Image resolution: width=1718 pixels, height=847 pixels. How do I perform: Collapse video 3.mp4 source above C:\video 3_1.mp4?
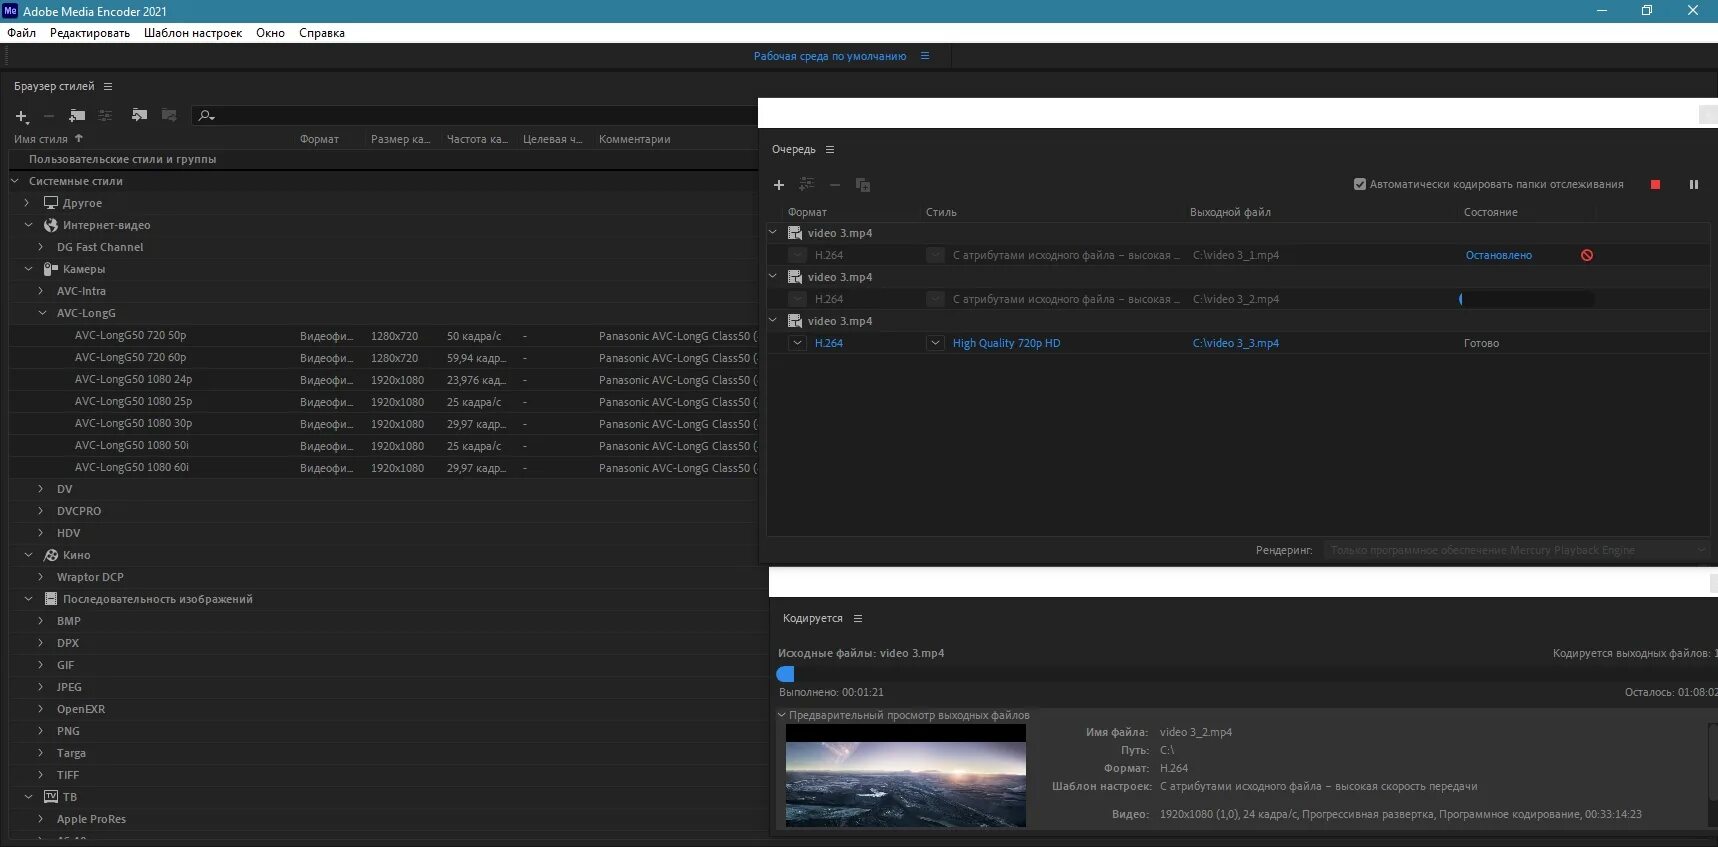tap(773, 232)
